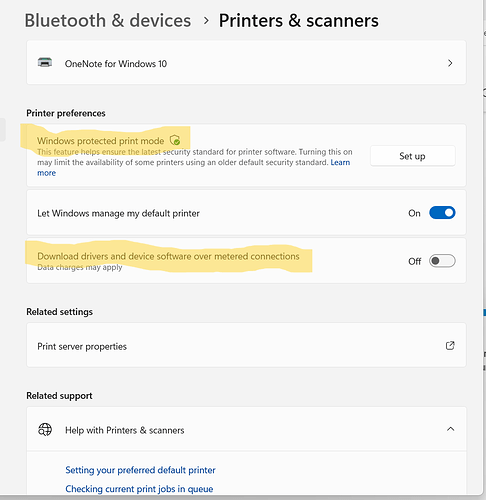Viewport: 486px width, 500px height.
Task: Open Checking current print jobs in queue link
Action: click(x=139, y=489)
